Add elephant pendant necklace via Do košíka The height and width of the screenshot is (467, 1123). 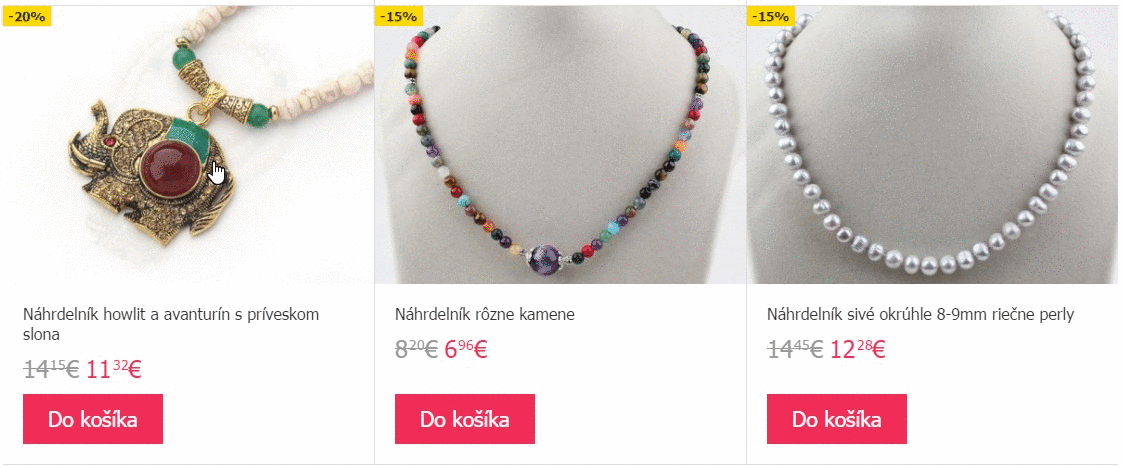92,419
